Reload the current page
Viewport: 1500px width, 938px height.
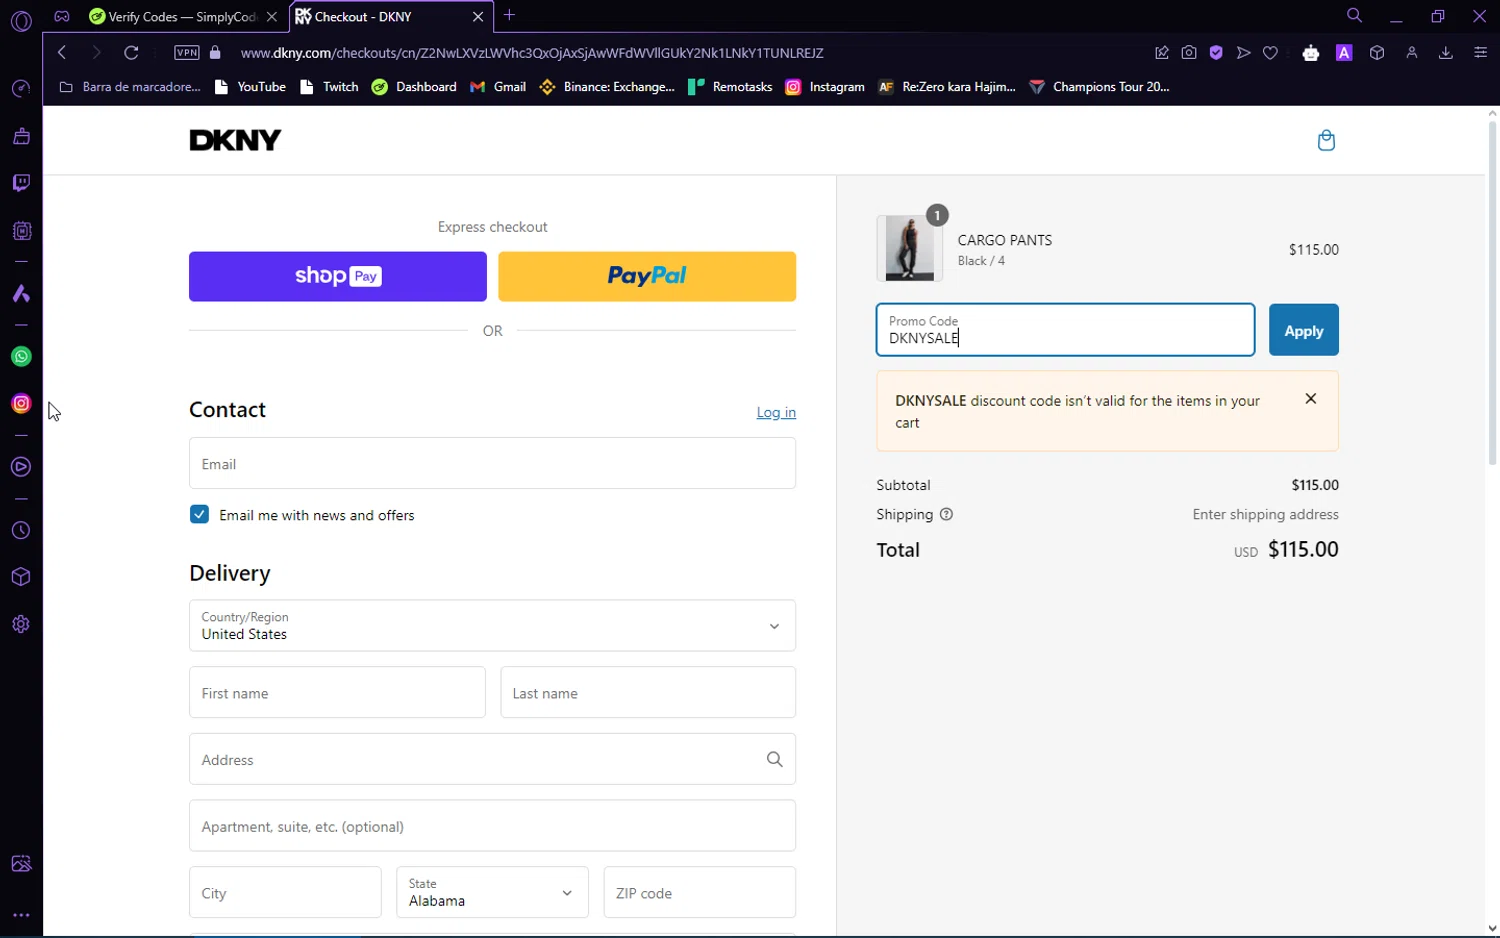coord(131,53)
